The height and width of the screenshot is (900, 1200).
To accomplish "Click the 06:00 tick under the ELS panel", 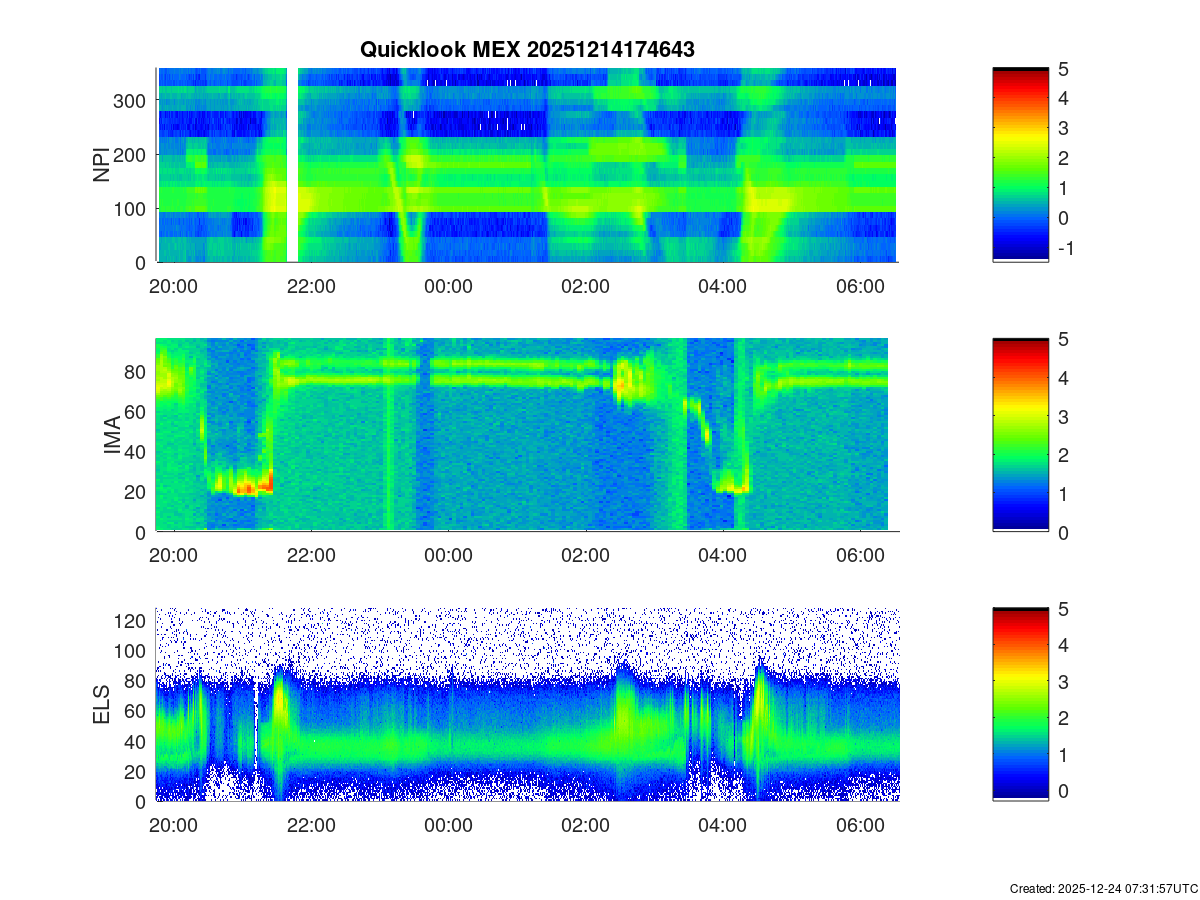I will point(860,826).
